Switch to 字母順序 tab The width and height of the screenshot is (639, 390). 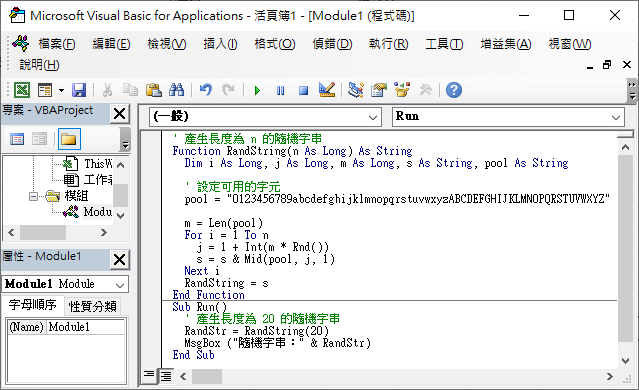click(33, 305)
